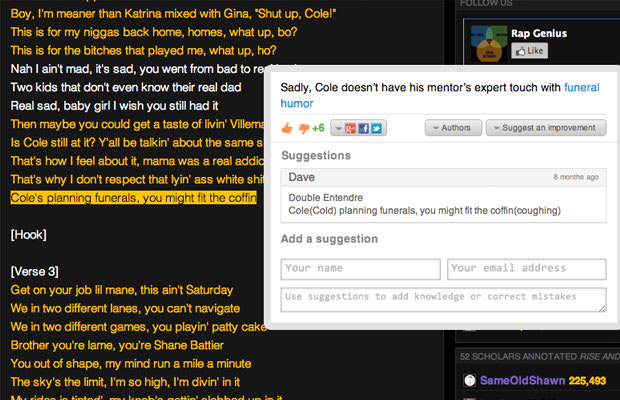Open annotation for 'what up, ho?' line

(143, 51)
